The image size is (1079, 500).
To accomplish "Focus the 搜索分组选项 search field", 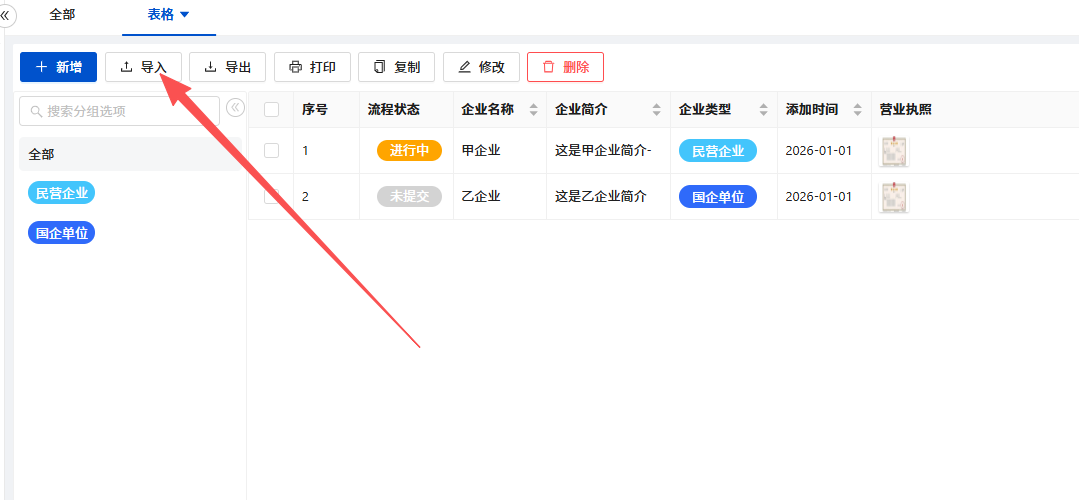I will tap(120, 111).
